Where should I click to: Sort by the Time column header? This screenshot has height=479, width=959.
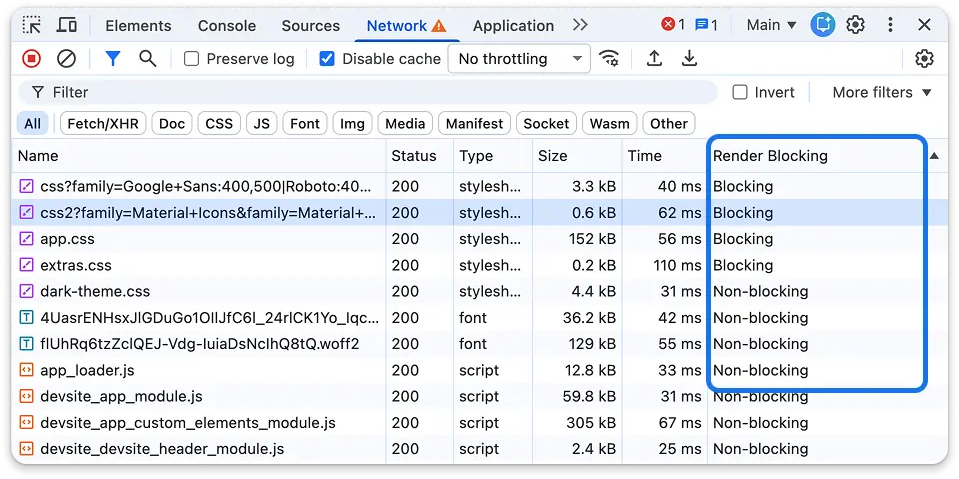pos(665,156)
